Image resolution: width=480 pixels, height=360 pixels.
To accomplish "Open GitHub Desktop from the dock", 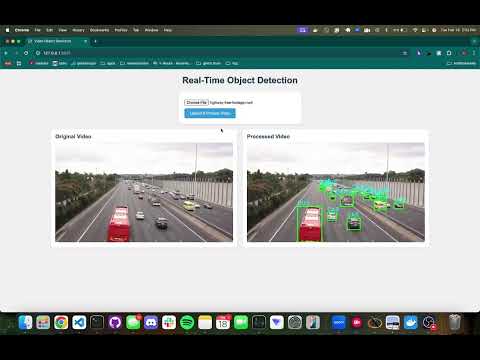I will coord(115,322).
